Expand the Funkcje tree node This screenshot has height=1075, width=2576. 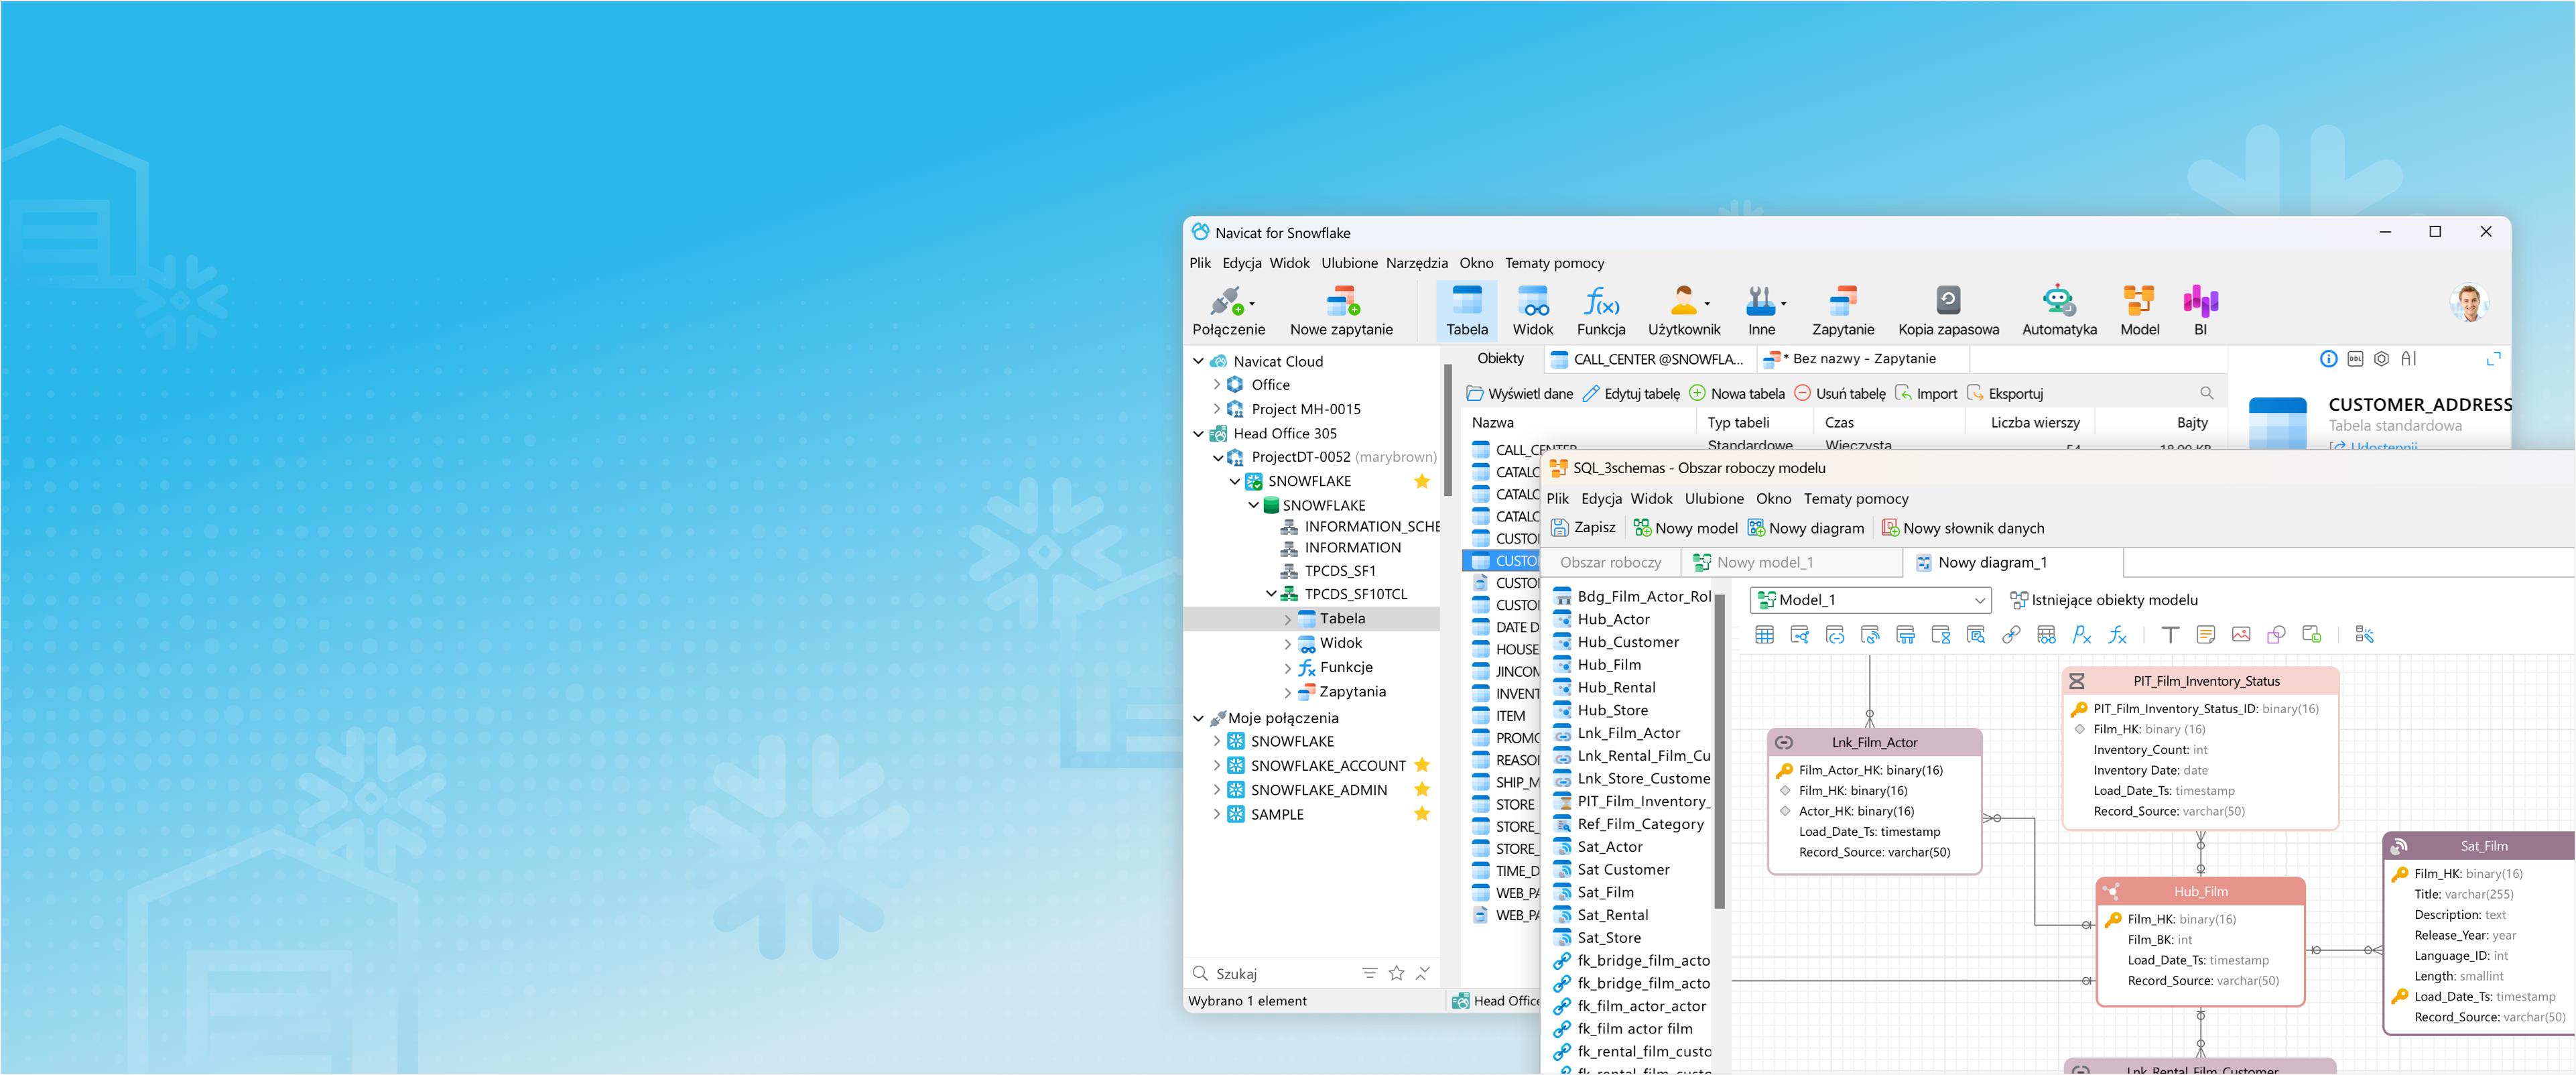click(x=1287, y=667)
